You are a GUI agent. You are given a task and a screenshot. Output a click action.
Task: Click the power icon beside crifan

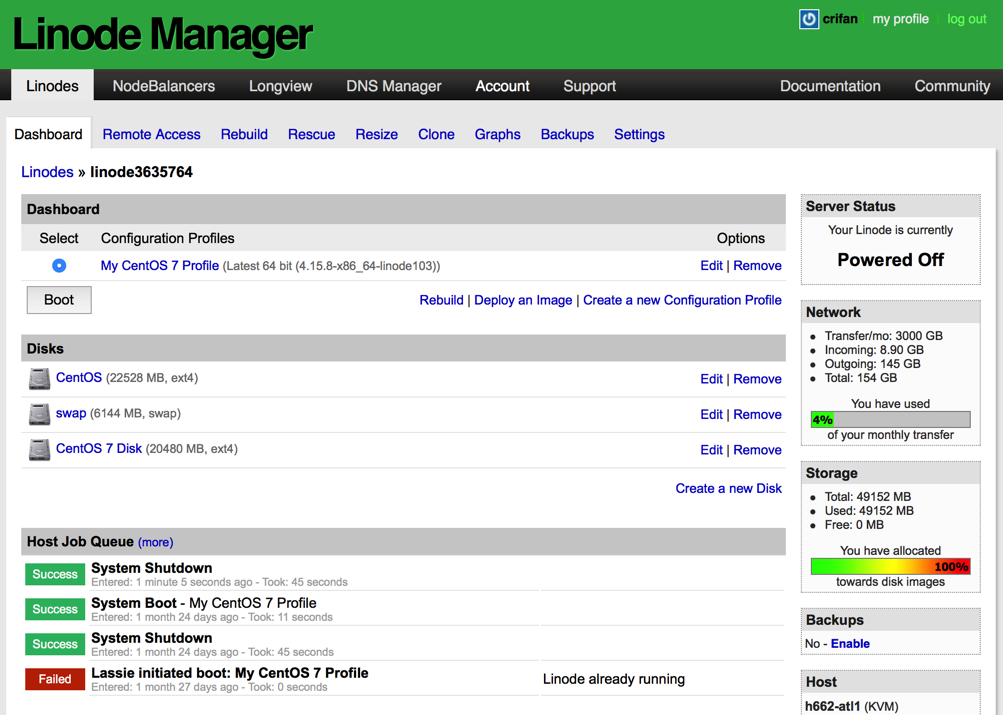809,19
